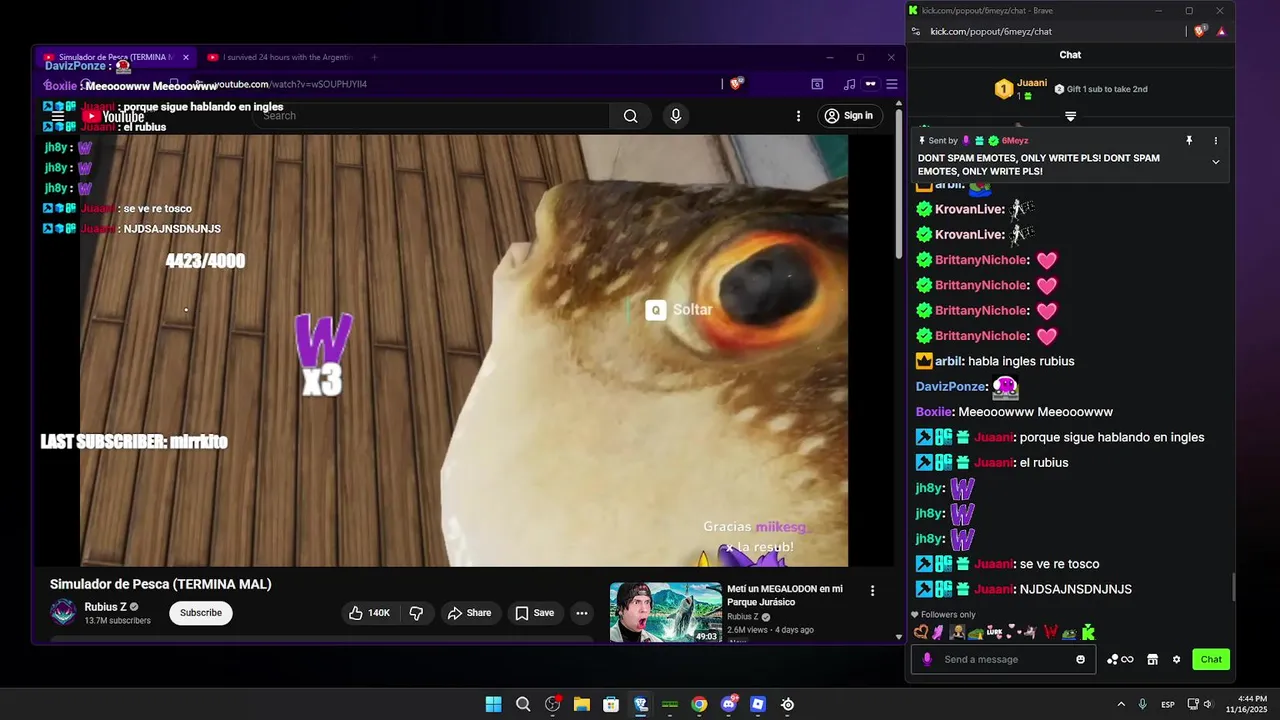Subscribe to Rubius Z
This screenshot has height=720, width=1280.
click(x=201, y=613)
